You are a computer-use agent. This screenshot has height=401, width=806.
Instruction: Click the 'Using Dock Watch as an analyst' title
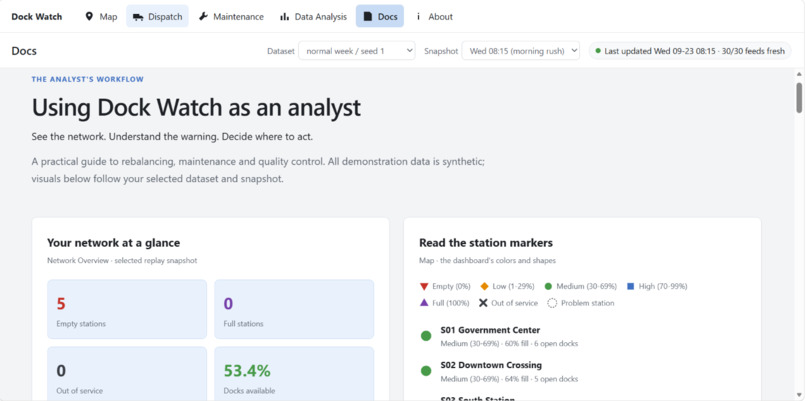click(x=196, y=108)
